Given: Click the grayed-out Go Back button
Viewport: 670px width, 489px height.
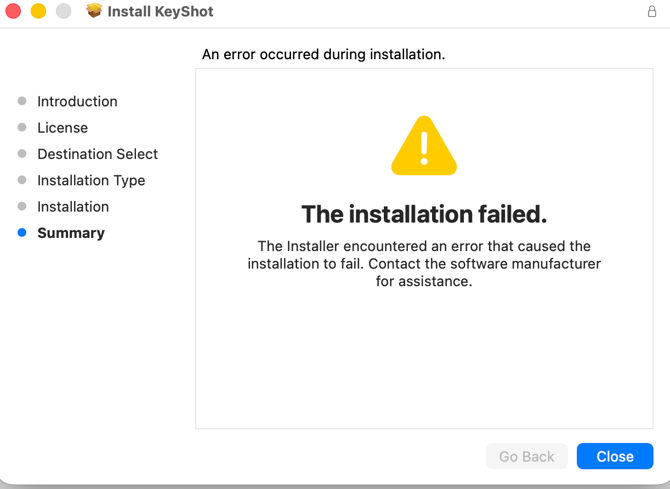Looking at the screenshot, I should 526,456.
